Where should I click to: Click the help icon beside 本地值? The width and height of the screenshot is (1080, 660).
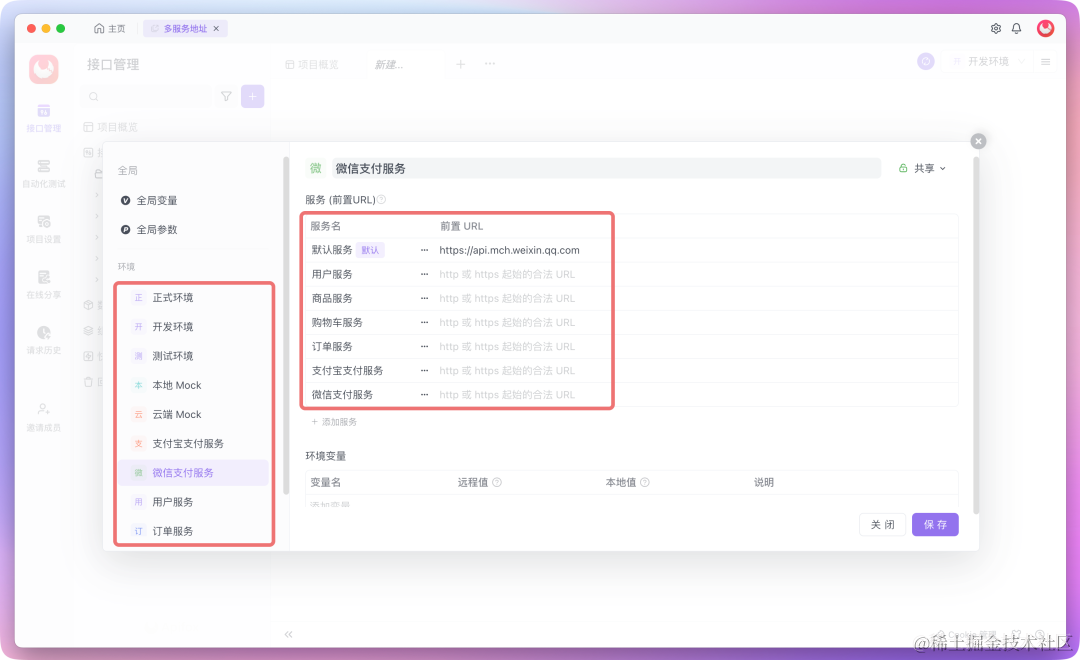(x=645, y=482)
